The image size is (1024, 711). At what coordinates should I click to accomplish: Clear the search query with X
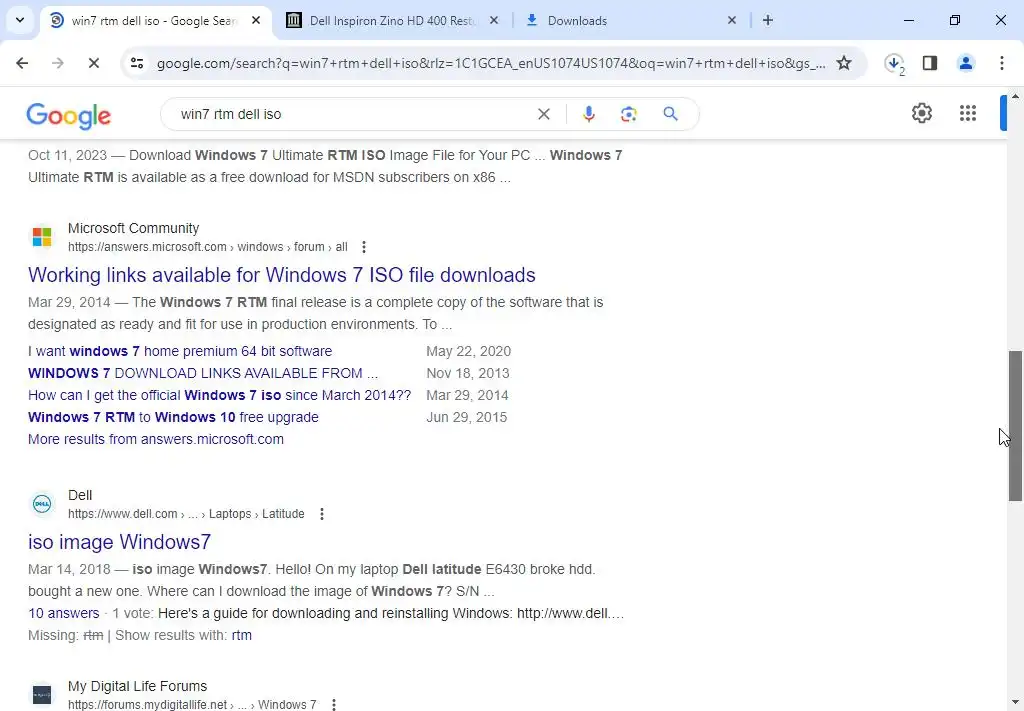click(x=543, y=114)
